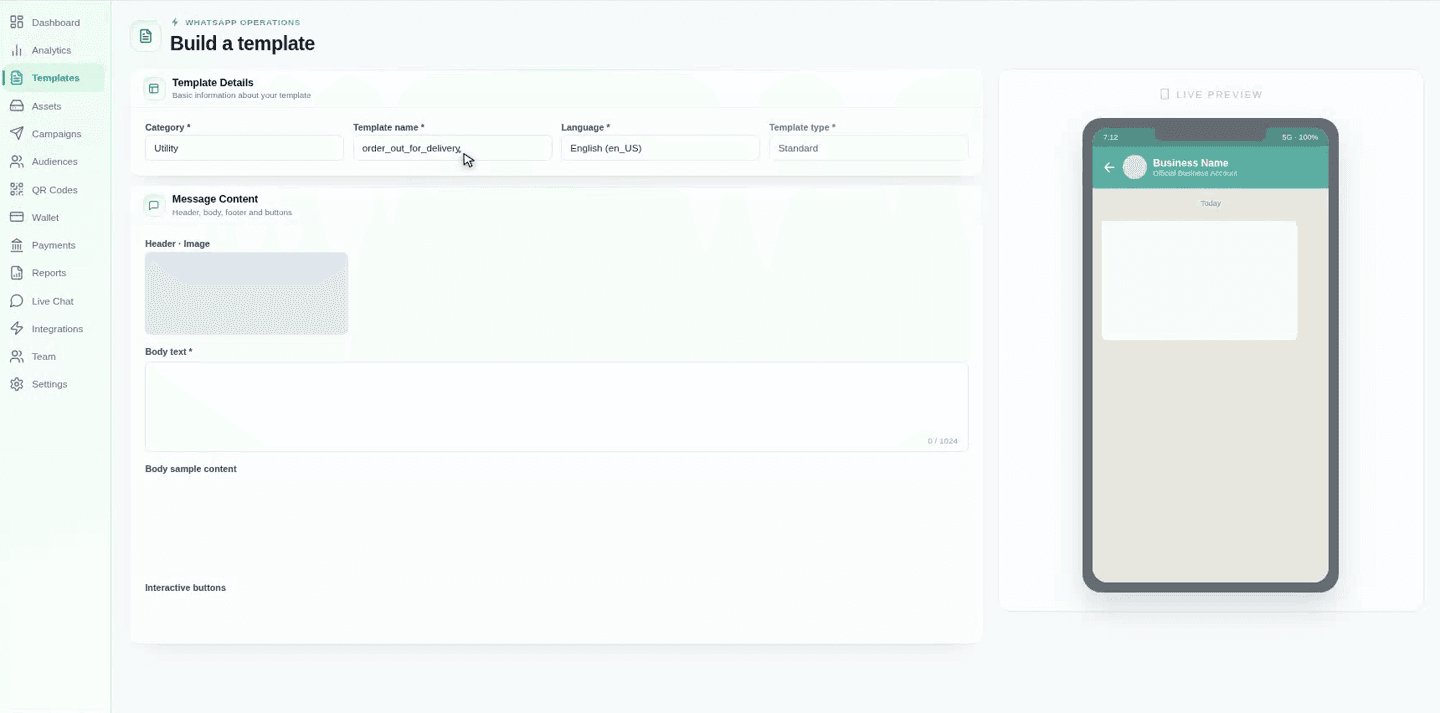Click the document icon beside Build a template
This screenshot has width=1440, height=713.
tap(146, 36)
